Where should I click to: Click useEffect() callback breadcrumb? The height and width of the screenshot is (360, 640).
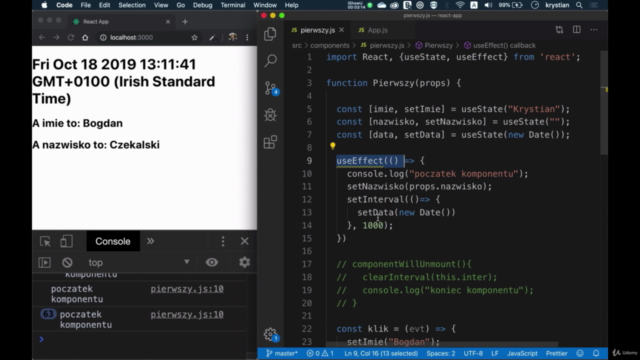[500, 45]
